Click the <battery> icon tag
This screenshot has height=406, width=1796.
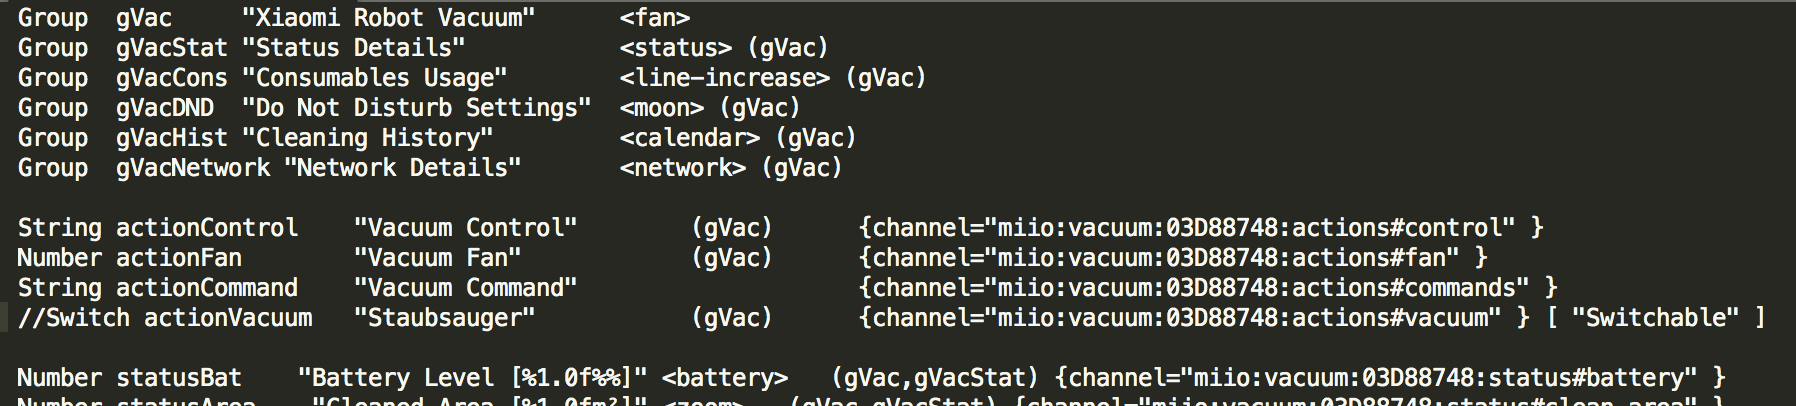pyautogui.click(x=724, y=378)
